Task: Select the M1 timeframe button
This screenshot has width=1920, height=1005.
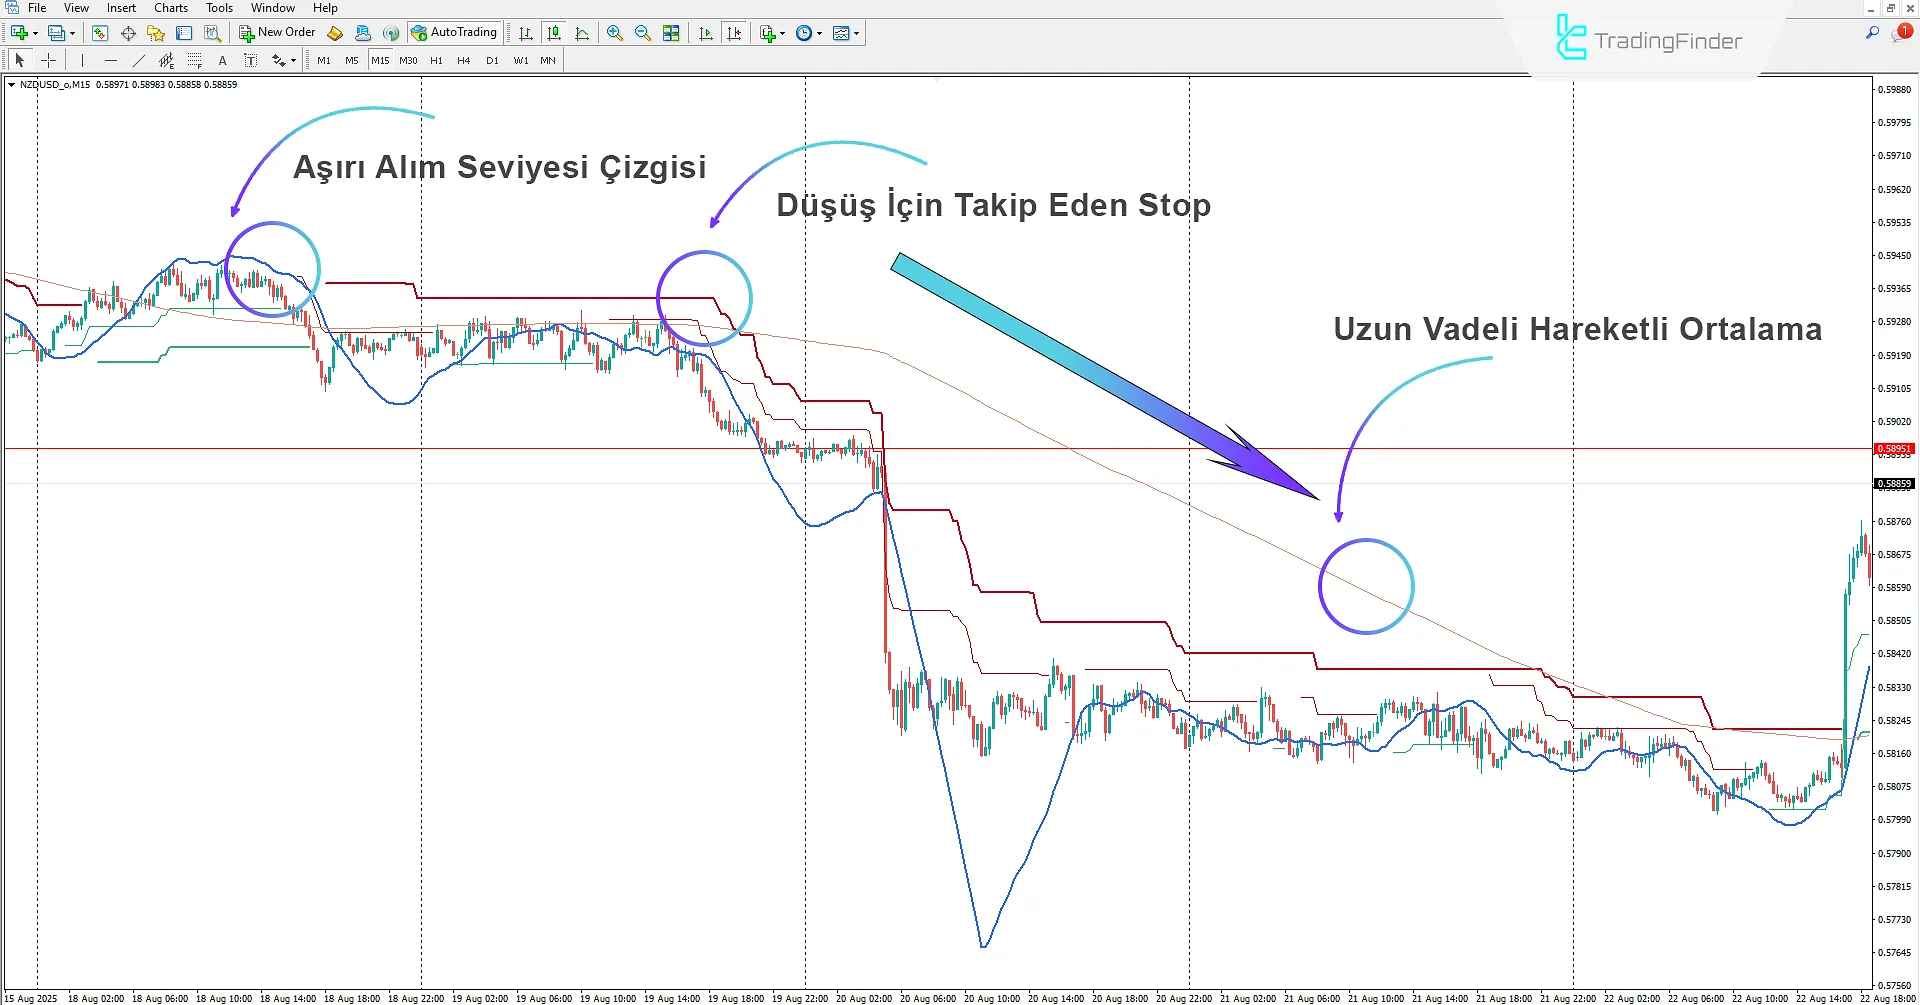Action: (324, 60)
